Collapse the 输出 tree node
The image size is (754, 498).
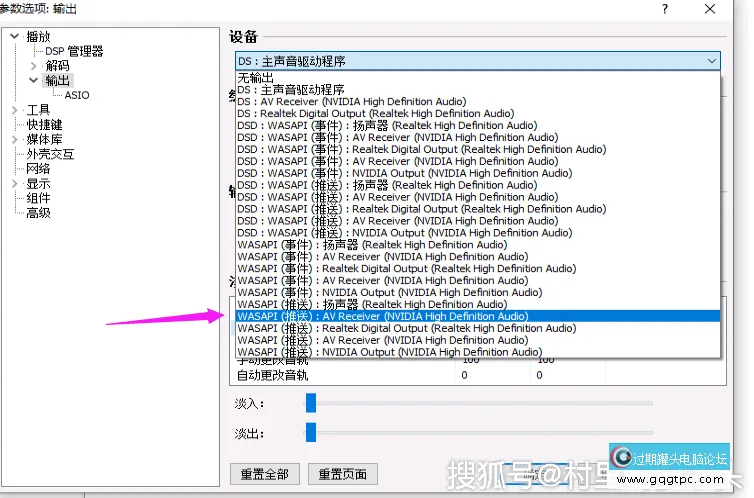[33, 80]
